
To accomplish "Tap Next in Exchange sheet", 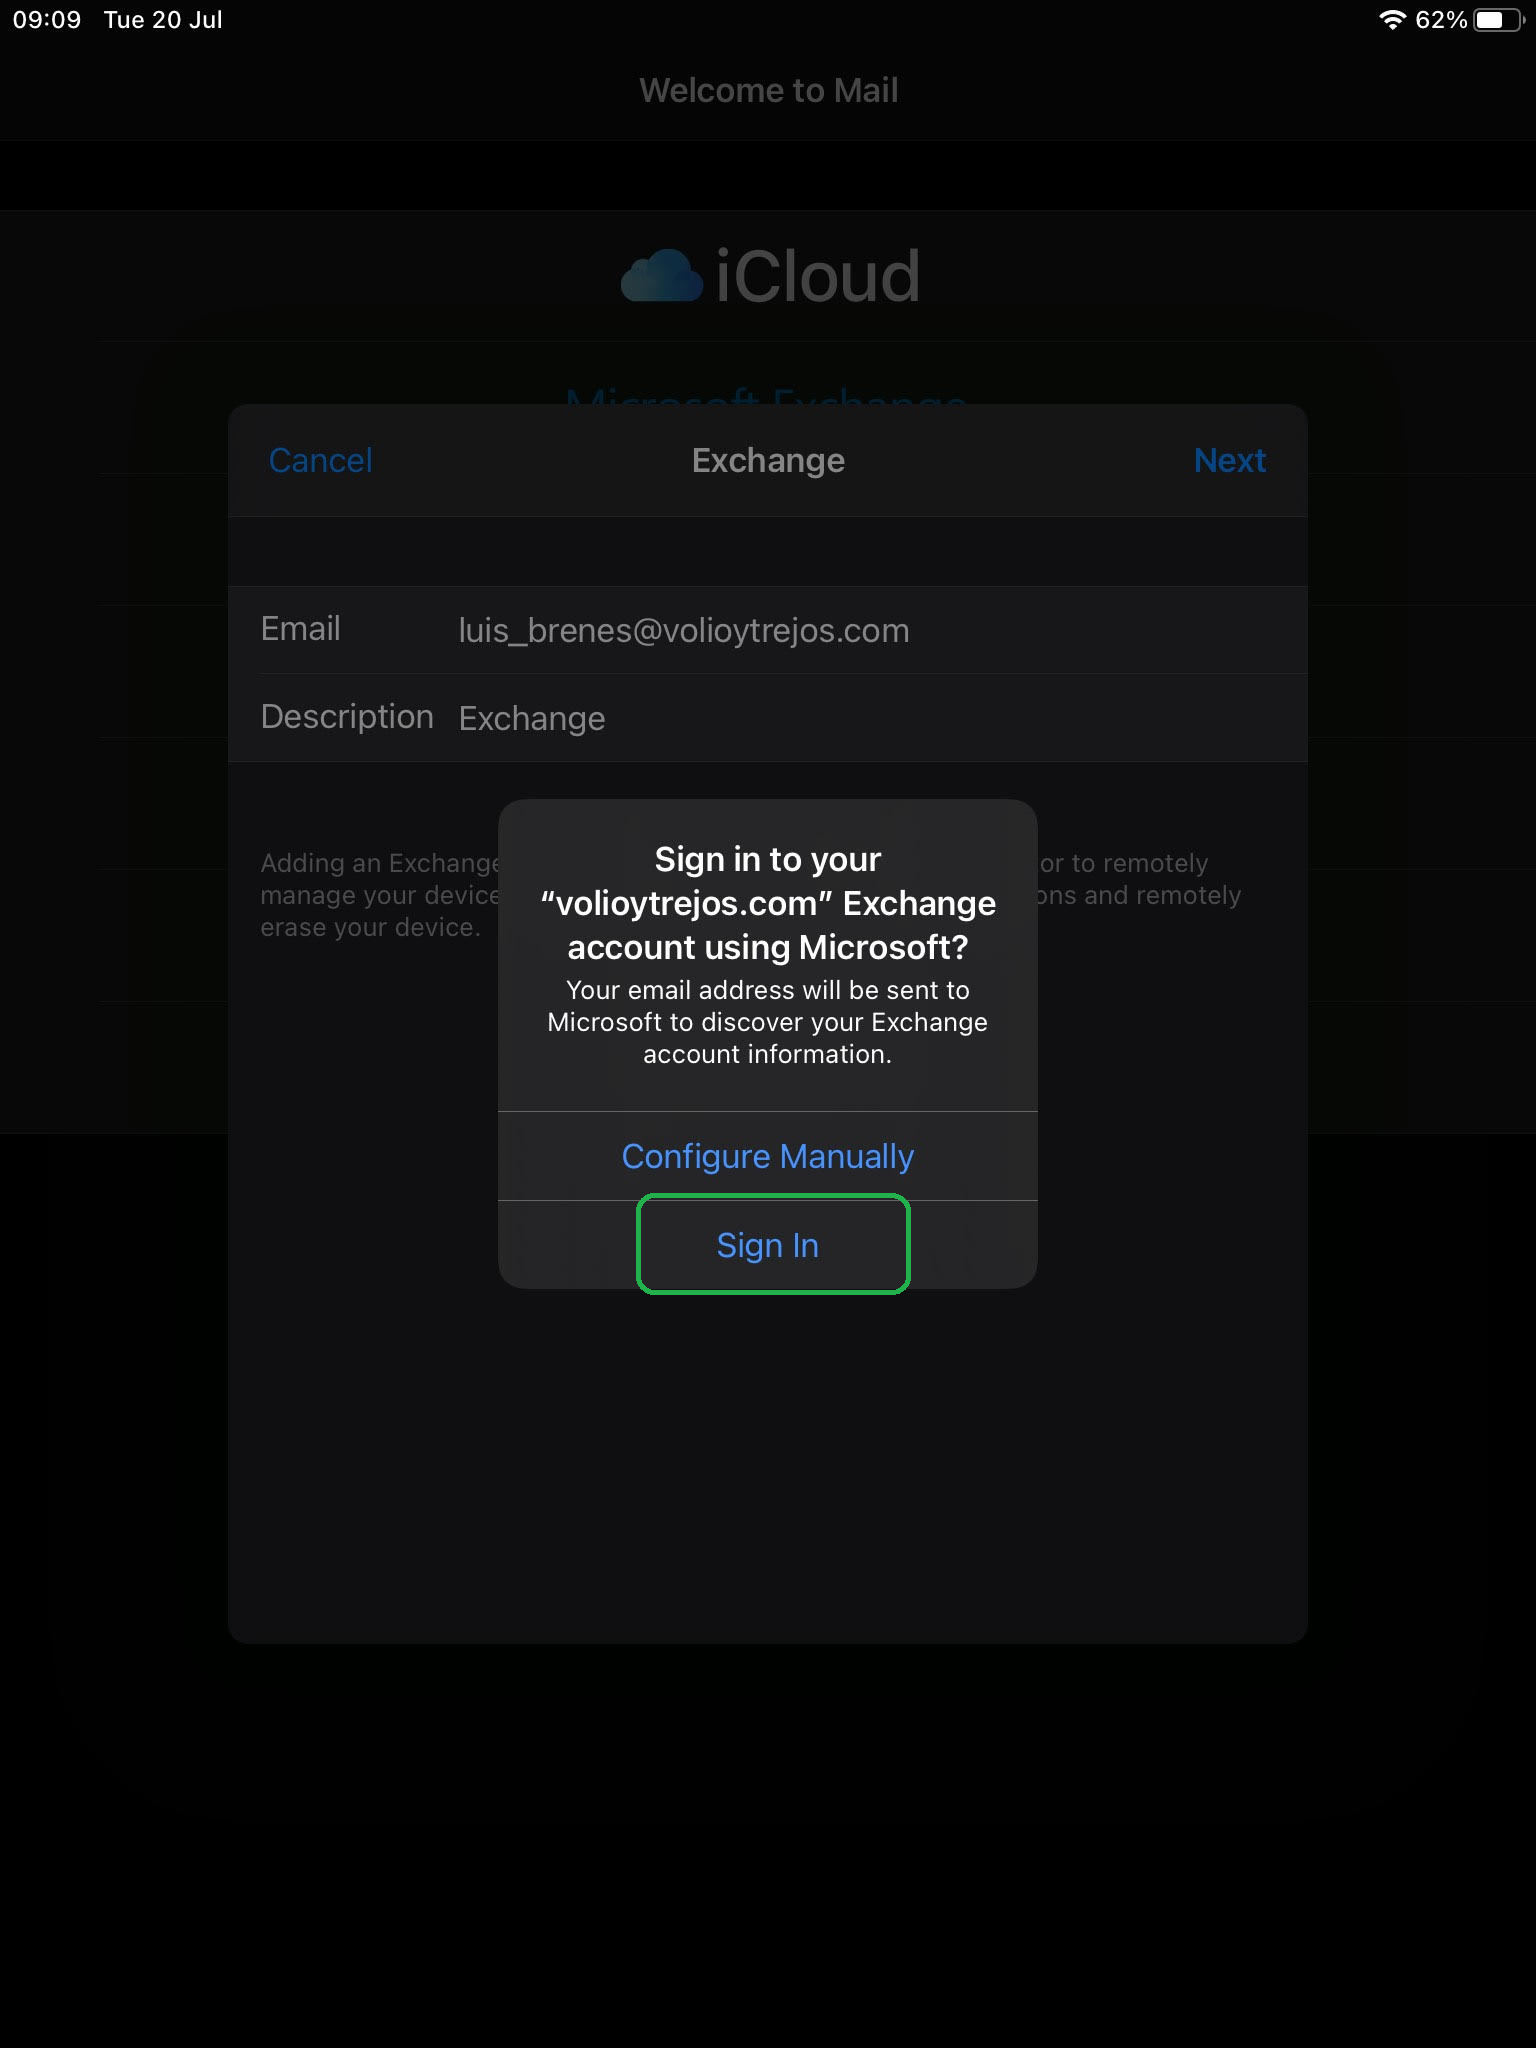I will click(x=1229, y=460).
